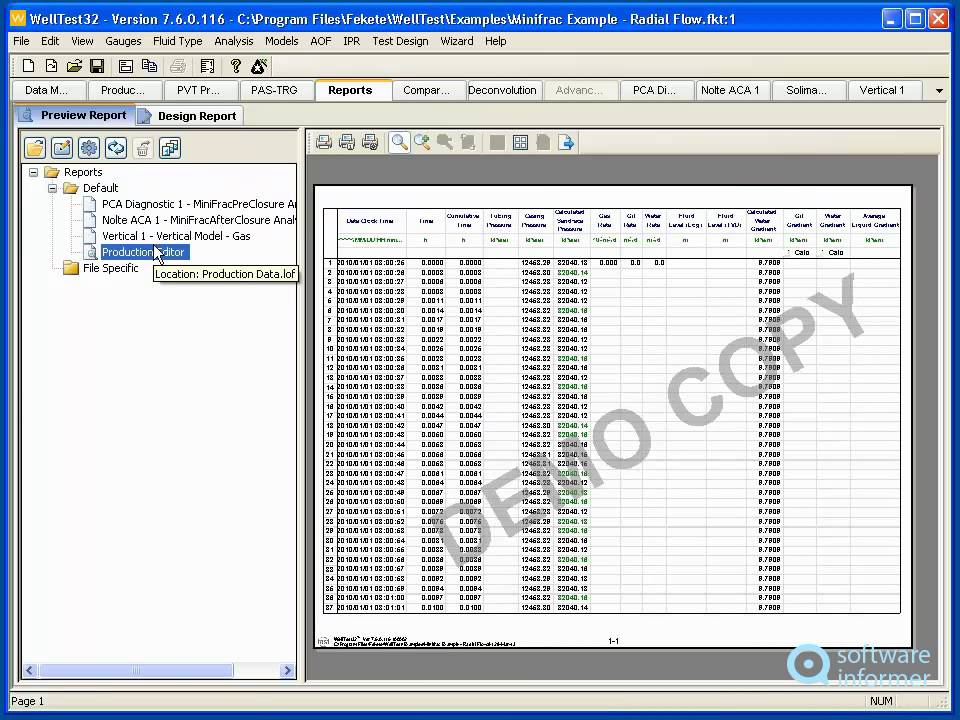Switch to the Solima... tab
The width and height of the screenshot is (960, 720).
808,91
